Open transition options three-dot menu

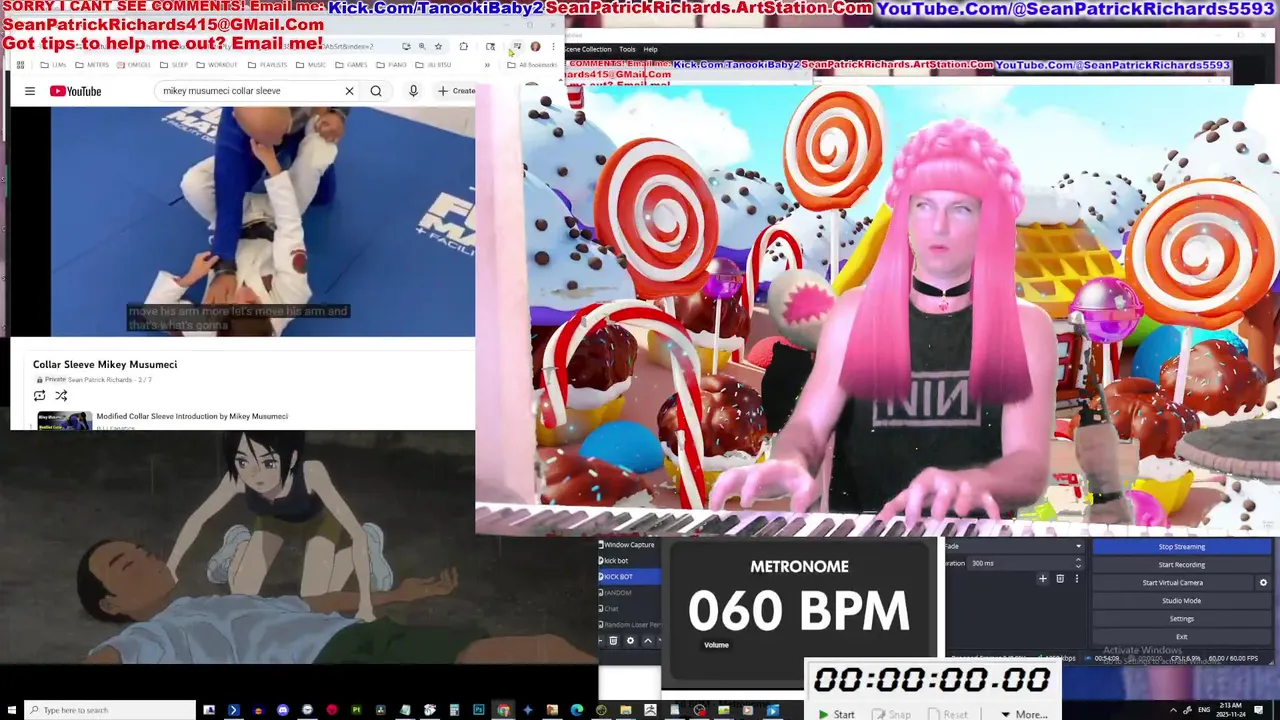coord(1077,579)
